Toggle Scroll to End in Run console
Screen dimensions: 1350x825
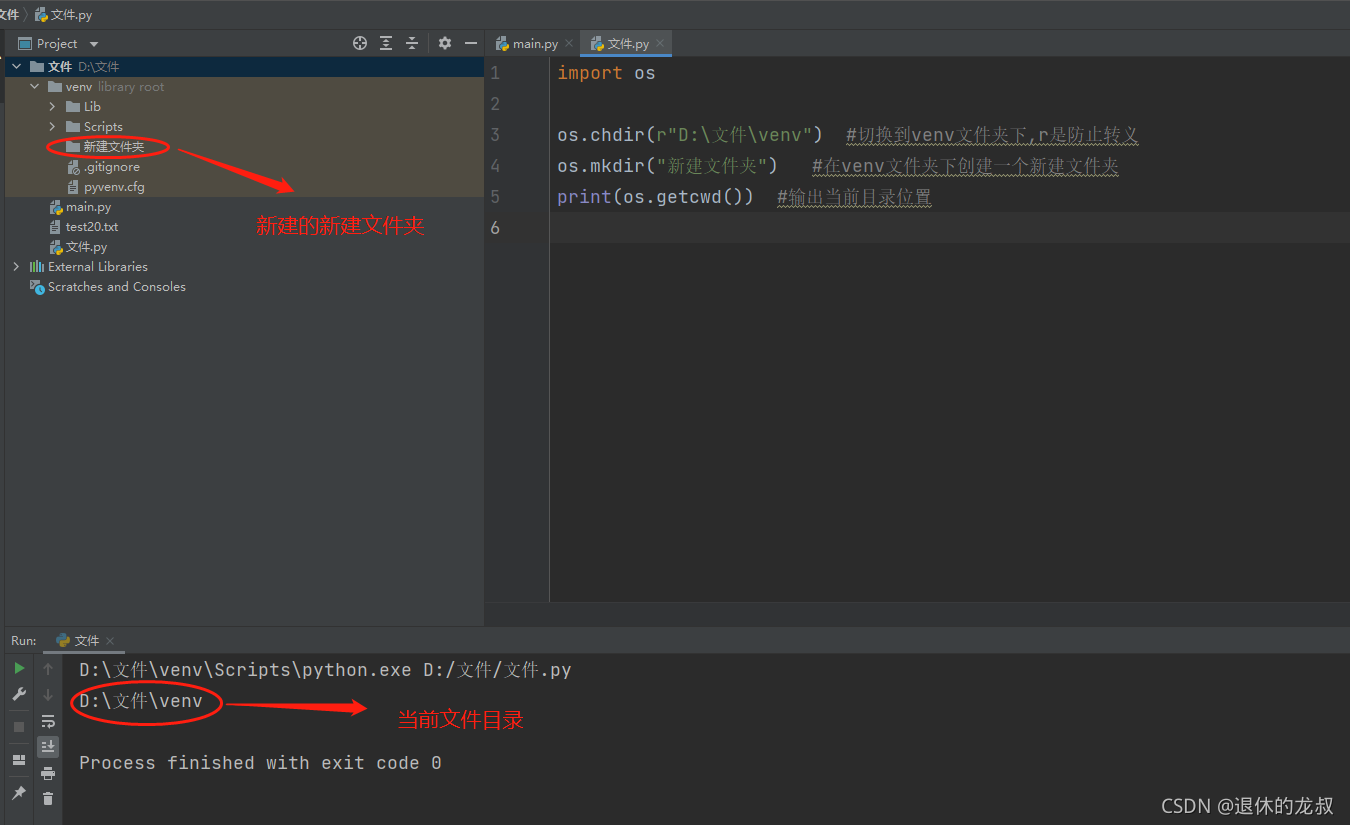pyautogui.click(x=48, y=746)
